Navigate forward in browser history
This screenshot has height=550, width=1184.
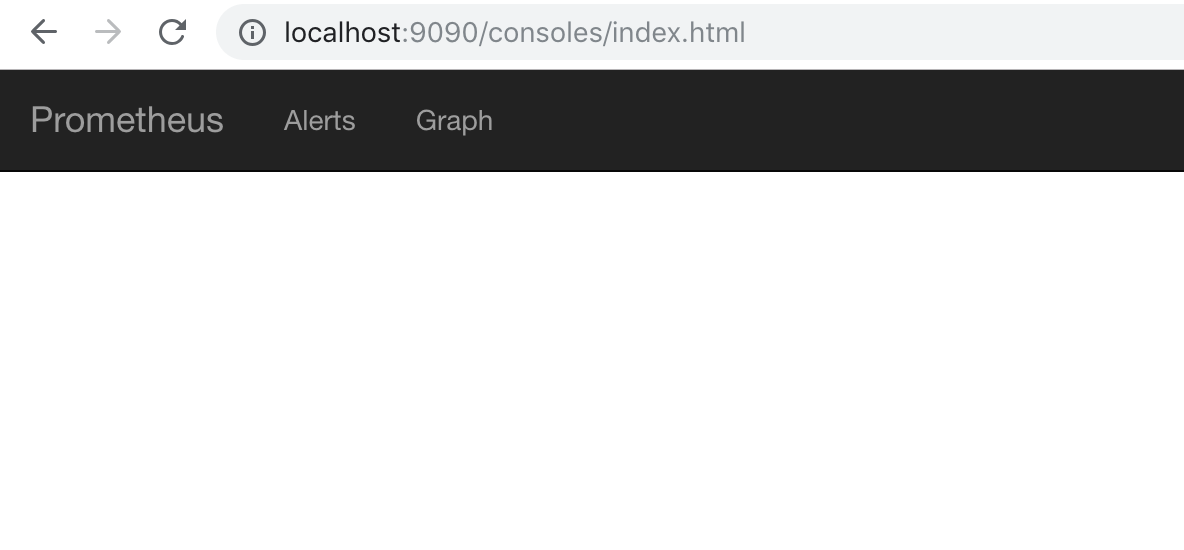[108, 32]
